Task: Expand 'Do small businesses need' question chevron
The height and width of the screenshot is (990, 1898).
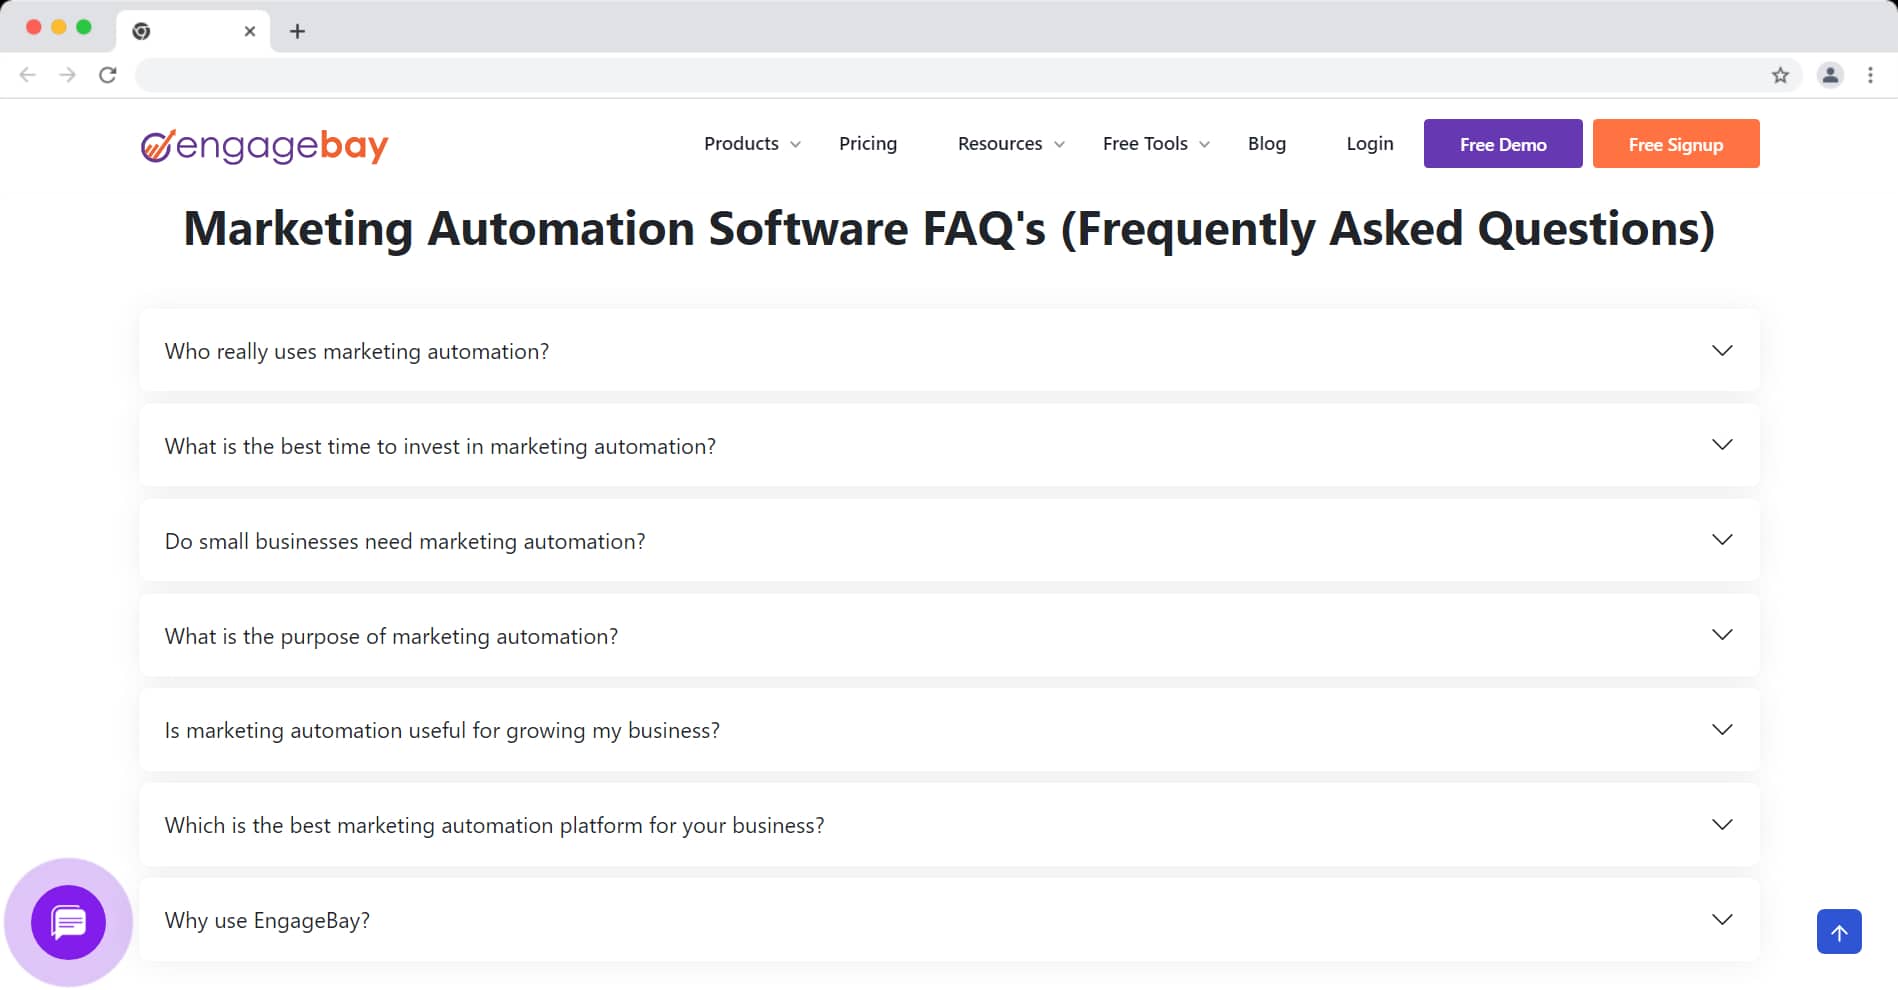Action: coord(1722,540)
